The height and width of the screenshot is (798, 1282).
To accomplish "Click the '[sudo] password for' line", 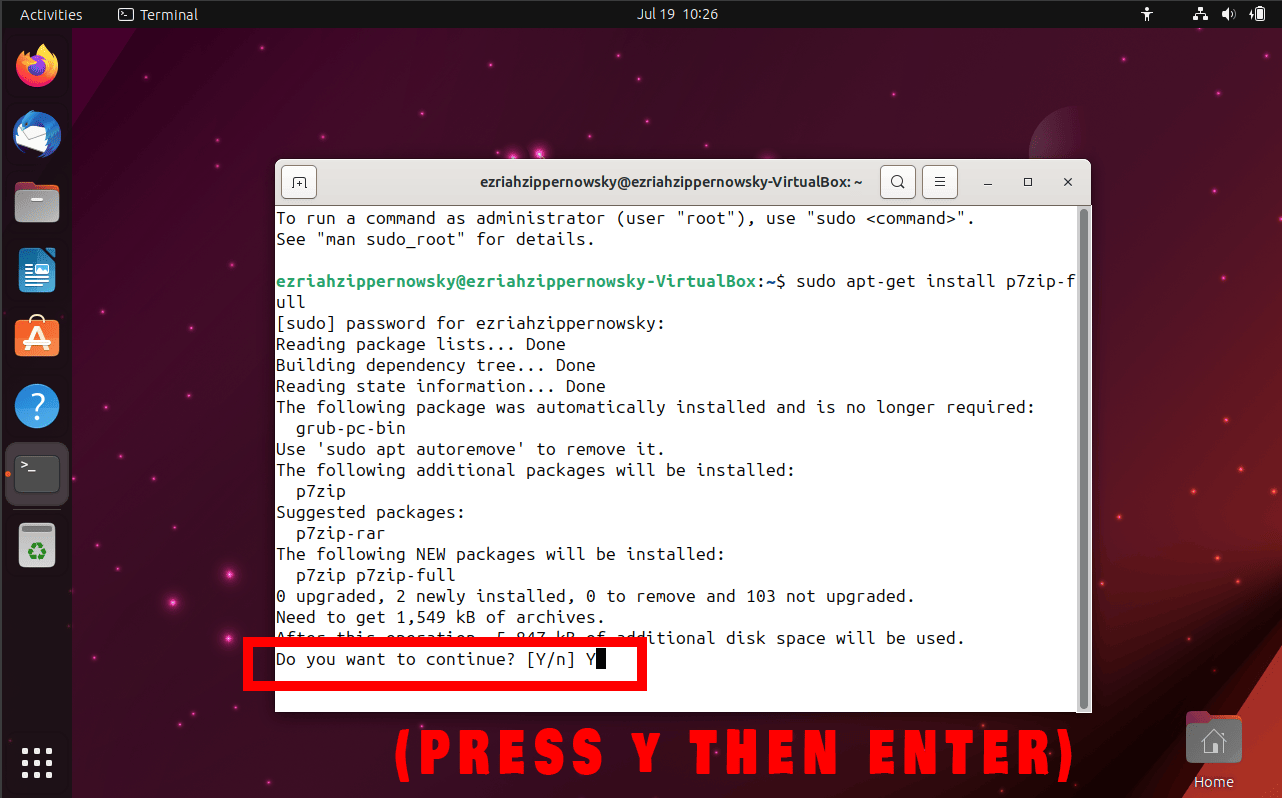I will pyautogui.click(x=470, y=323).
